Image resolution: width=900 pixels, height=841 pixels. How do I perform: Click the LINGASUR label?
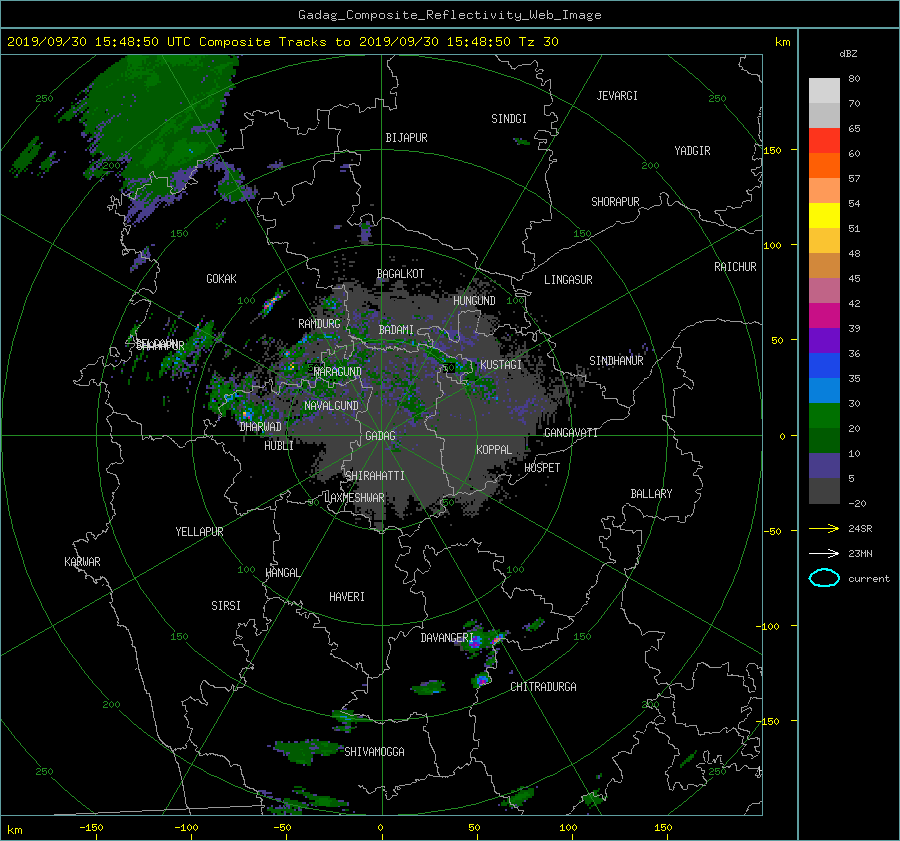568,280
